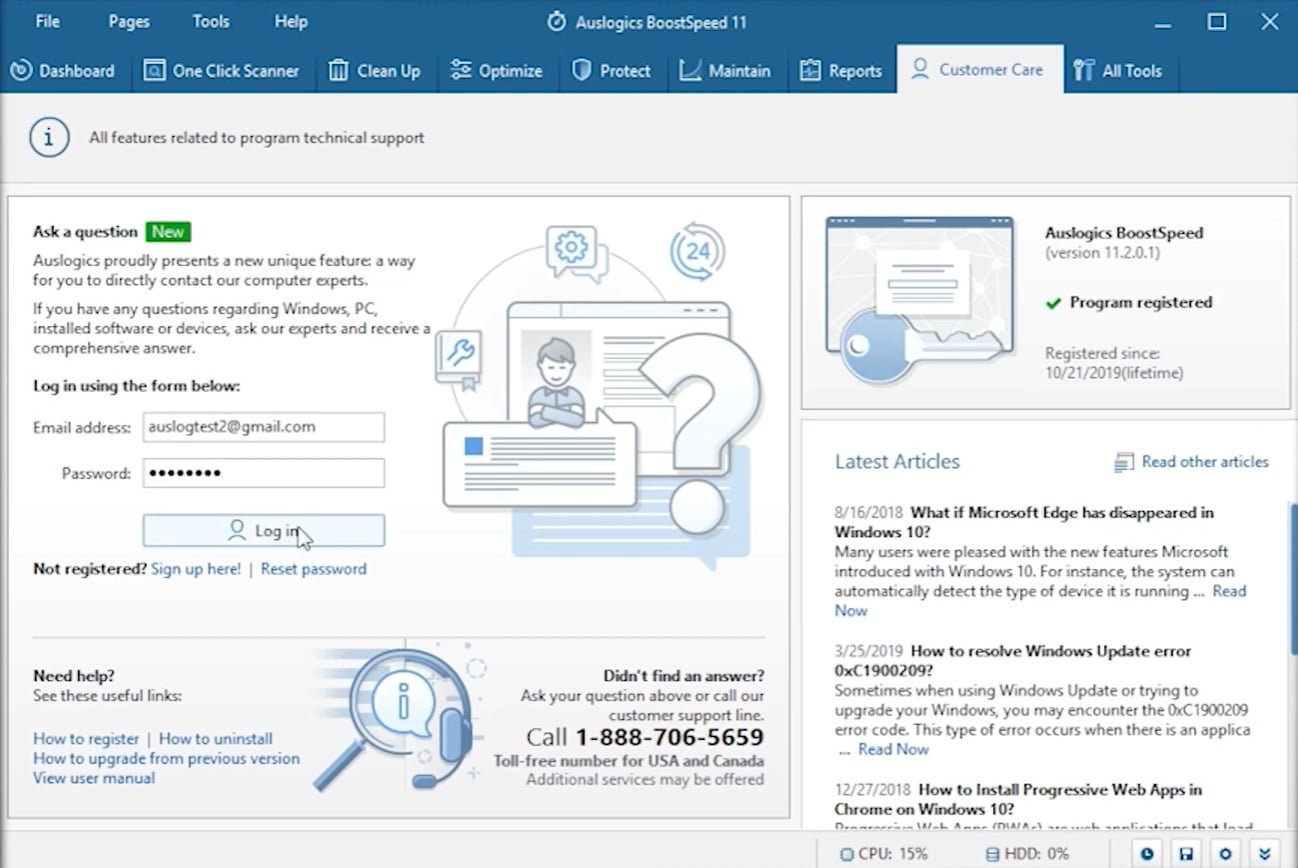Click the Latest Articles heading

pyautogui.click(x=897, y=462)
